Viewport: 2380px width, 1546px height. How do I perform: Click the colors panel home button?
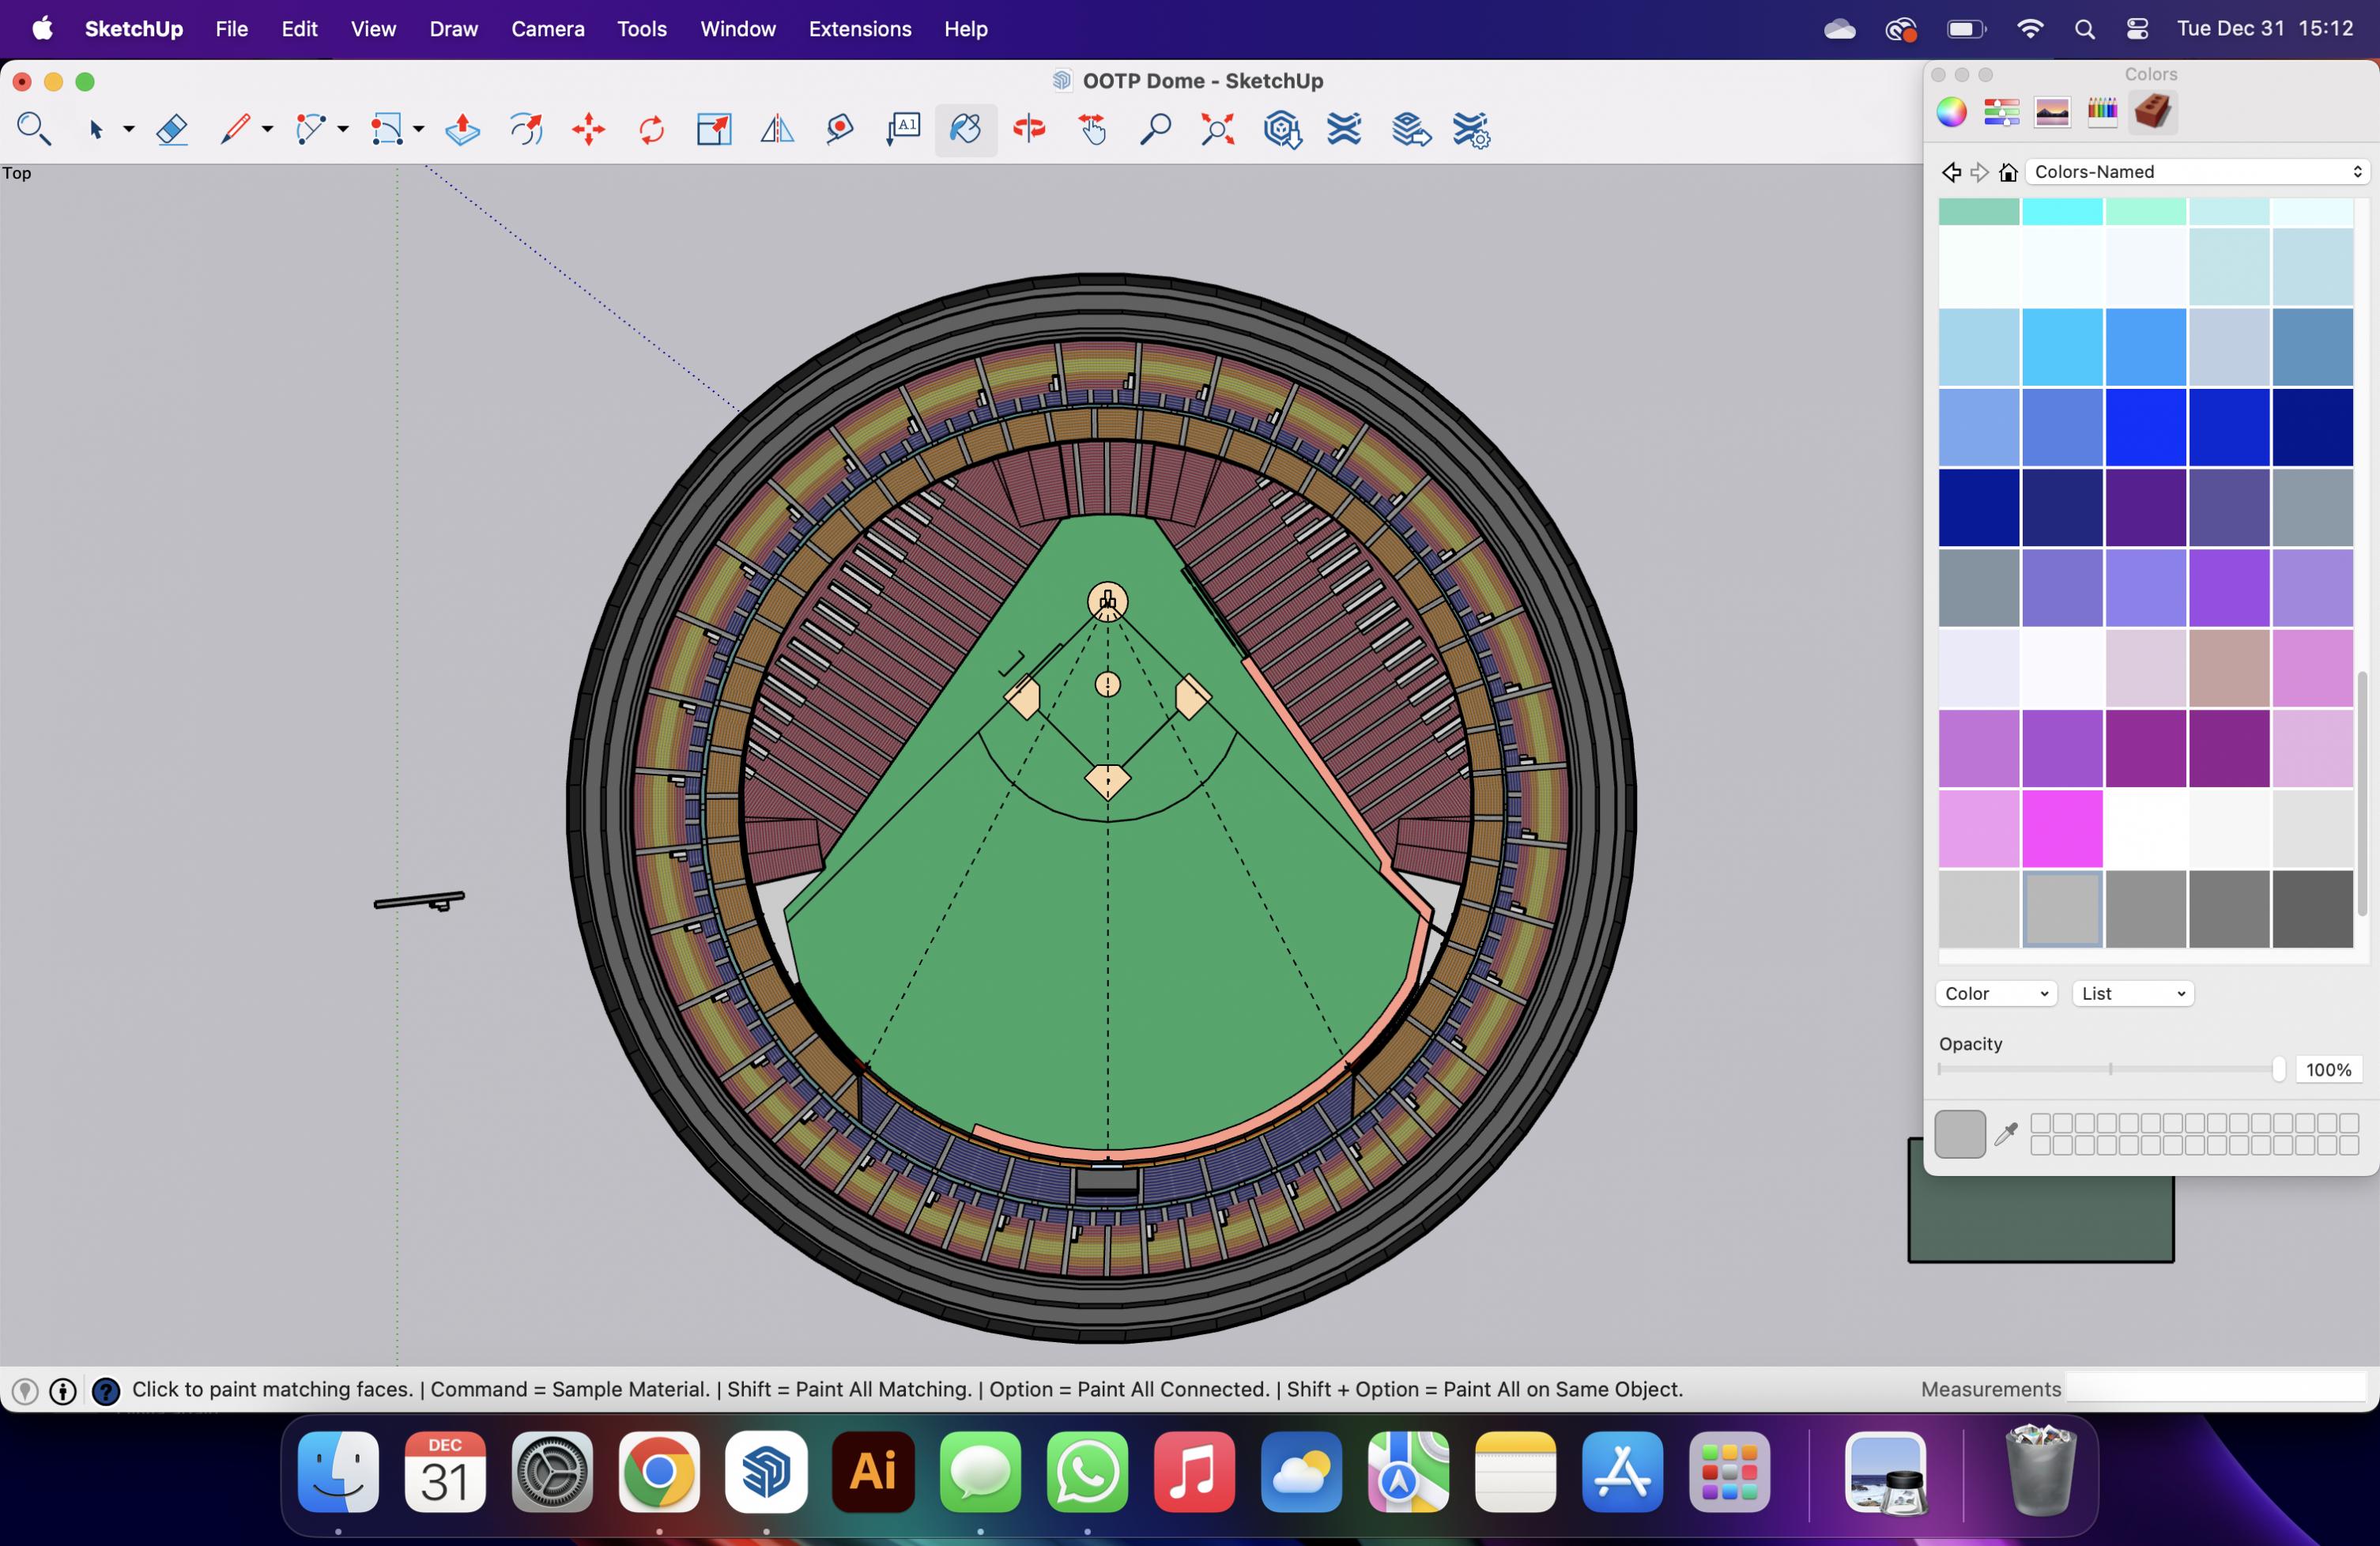(x=2008, y=172)
